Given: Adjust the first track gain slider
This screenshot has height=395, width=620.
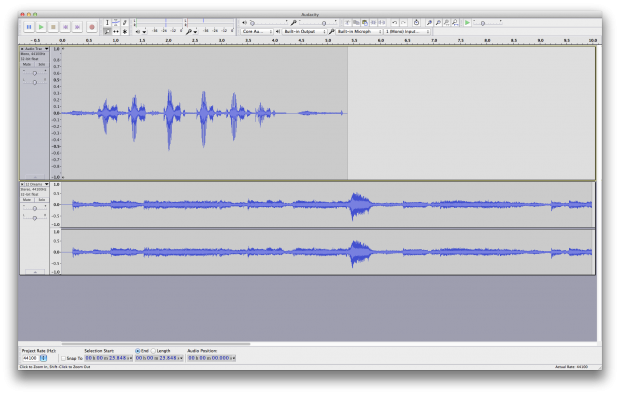Looking at the screenshot, I should coord(35,73).
